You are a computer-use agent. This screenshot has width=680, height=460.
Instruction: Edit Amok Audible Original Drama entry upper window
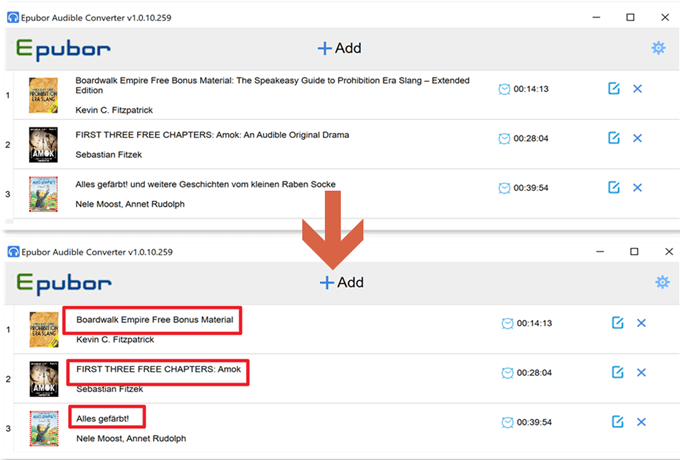[x=614, y=138]
